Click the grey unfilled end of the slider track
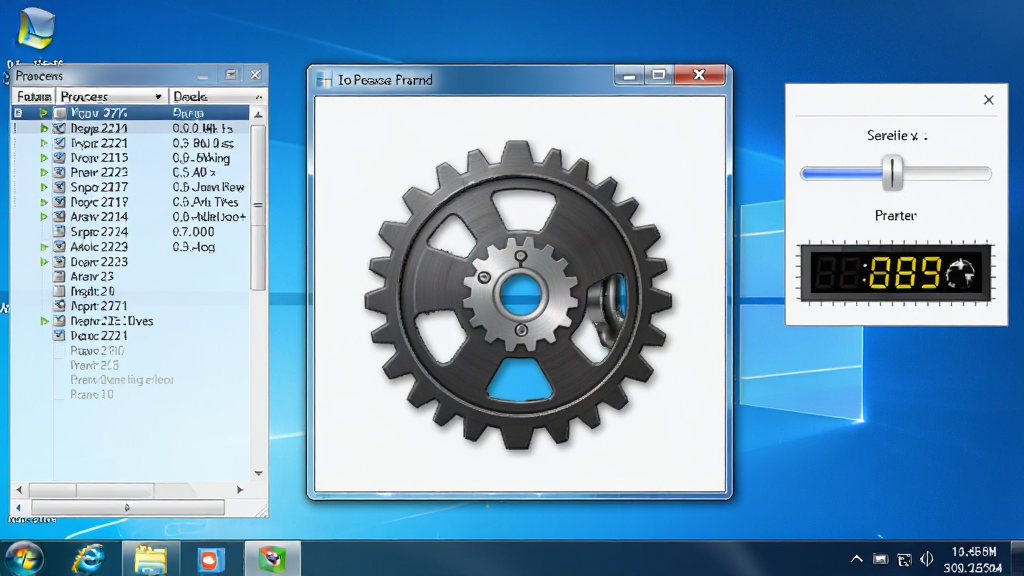Viewport: 1024px width, 576px height. click(x=948, y=174)
